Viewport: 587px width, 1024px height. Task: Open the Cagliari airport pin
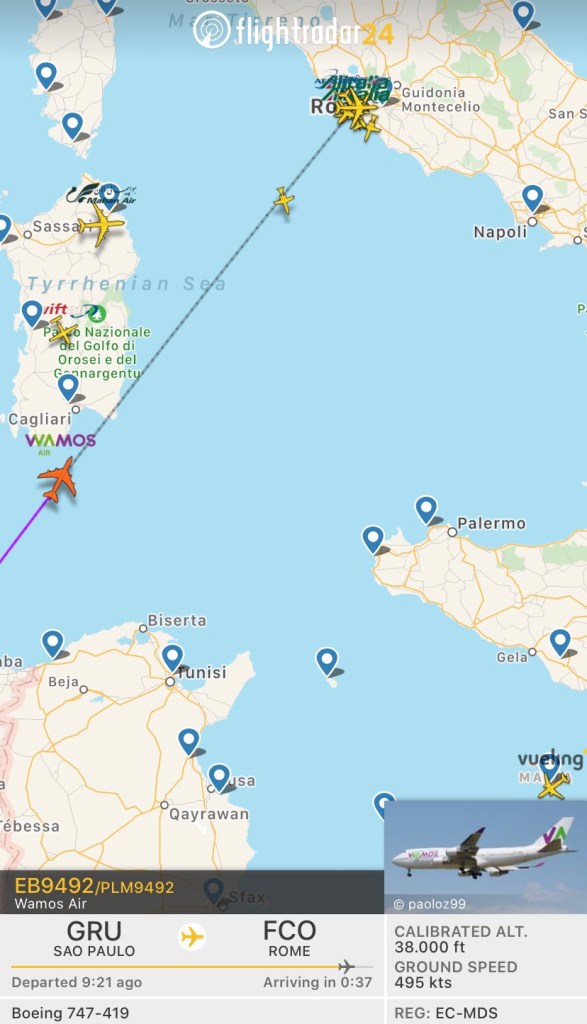click(69, 388)
